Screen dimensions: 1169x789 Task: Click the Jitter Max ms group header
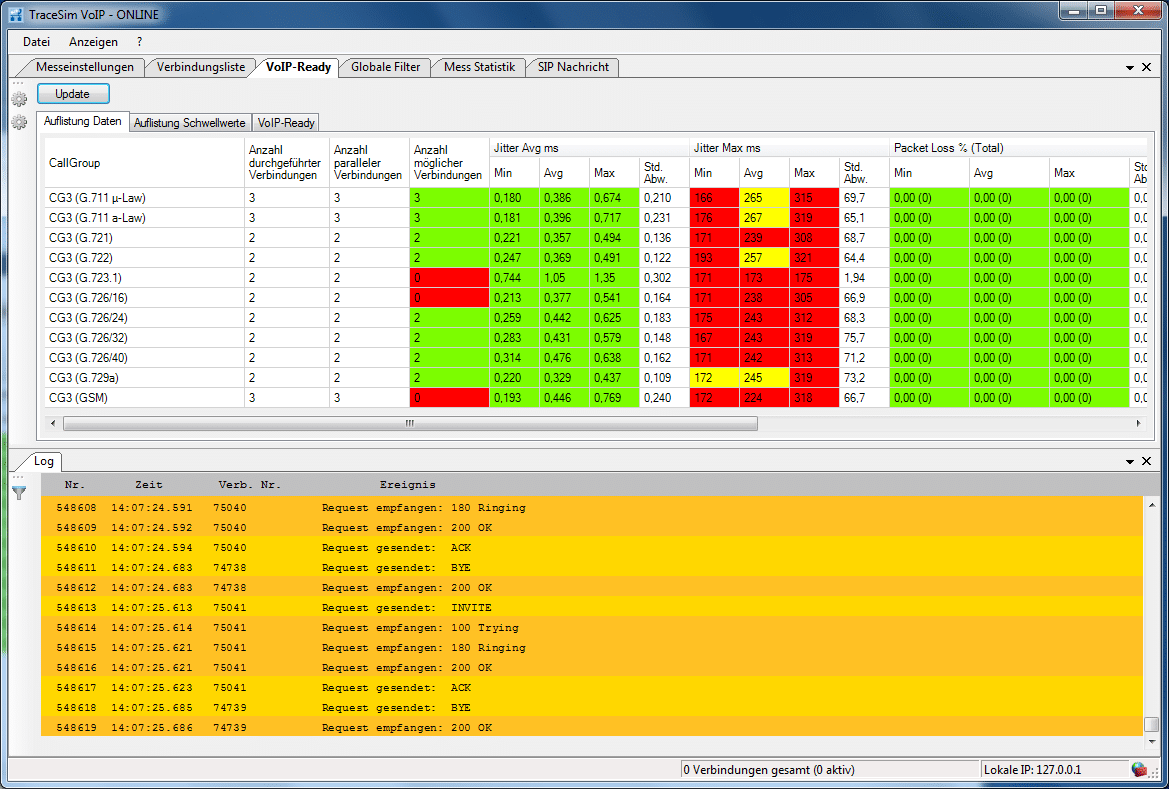point(790,148)
